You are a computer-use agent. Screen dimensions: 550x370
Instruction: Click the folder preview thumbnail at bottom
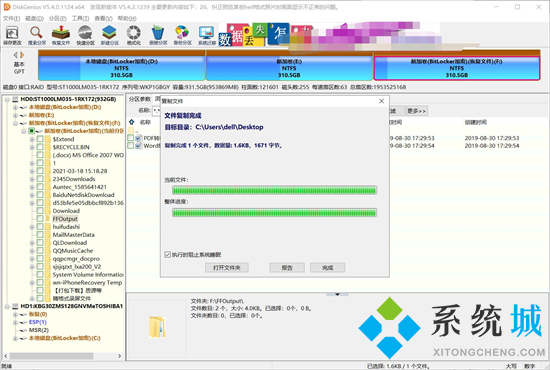point(157,328)
